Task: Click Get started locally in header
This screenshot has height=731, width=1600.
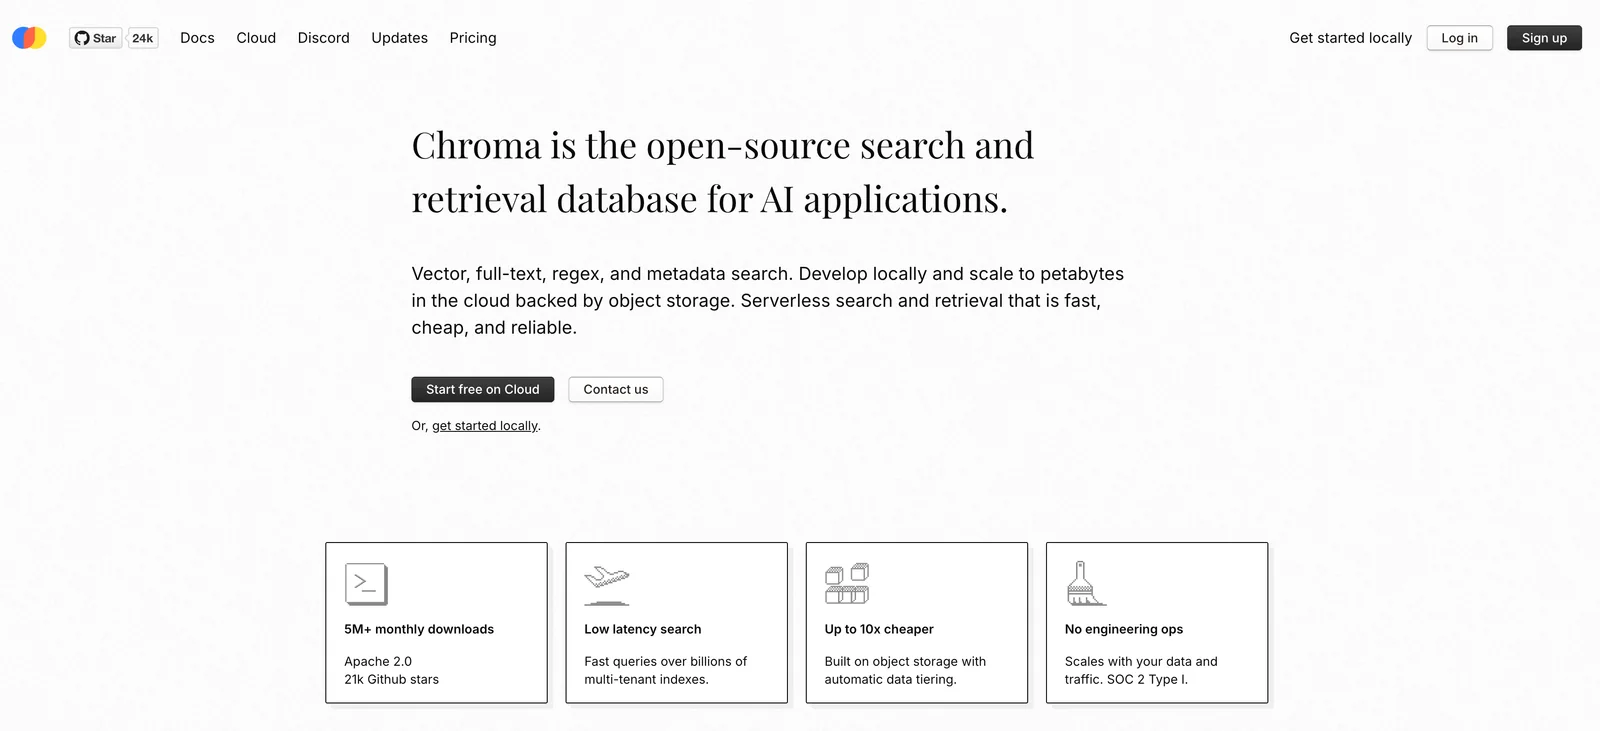Action: click(1350, 38)
